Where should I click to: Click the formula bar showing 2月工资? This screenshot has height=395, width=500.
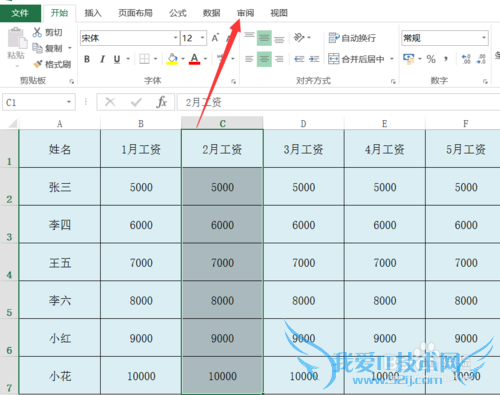tap(338, 102)
